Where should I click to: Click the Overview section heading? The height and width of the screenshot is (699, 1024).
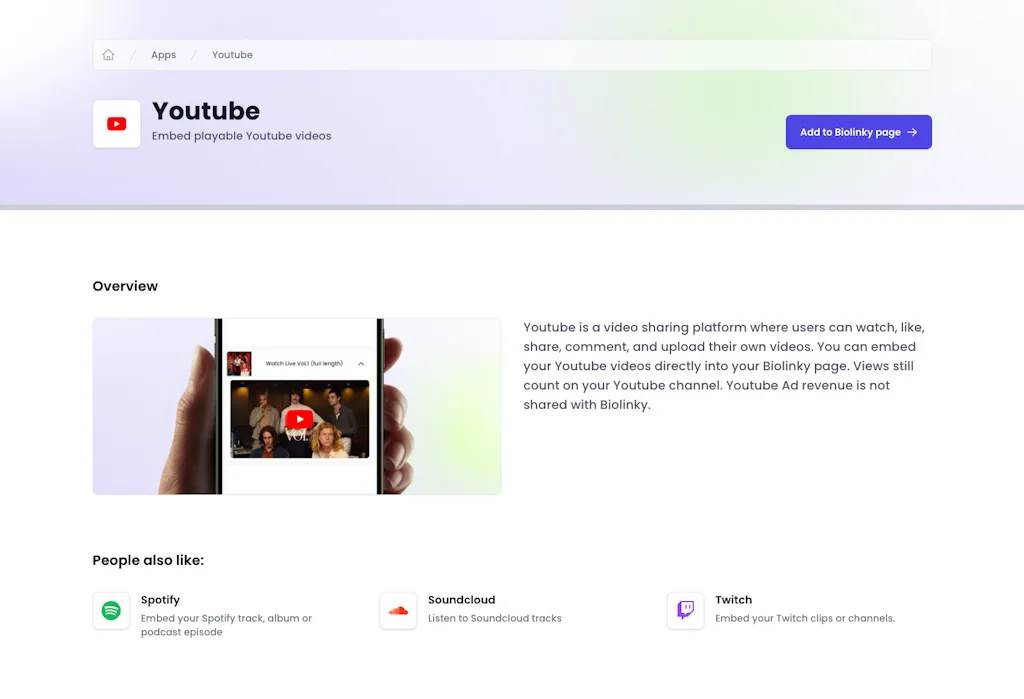pos(125,286)
